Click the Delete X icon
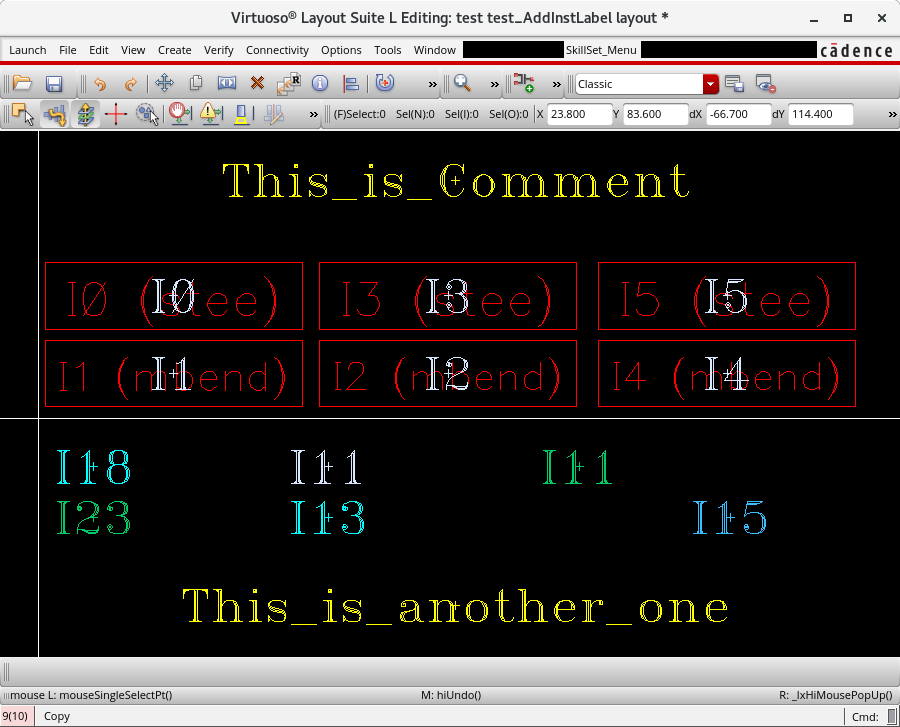The height and width of the screenshot is (727, 900). coord(257,83)
